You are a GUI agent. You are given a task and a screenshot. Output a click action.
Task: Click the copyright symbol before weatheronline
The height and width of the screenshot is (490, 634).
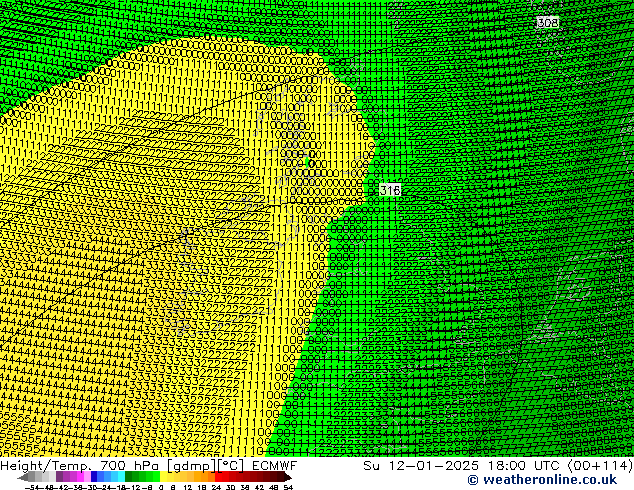pyautogui.click(x=445, y=481)
